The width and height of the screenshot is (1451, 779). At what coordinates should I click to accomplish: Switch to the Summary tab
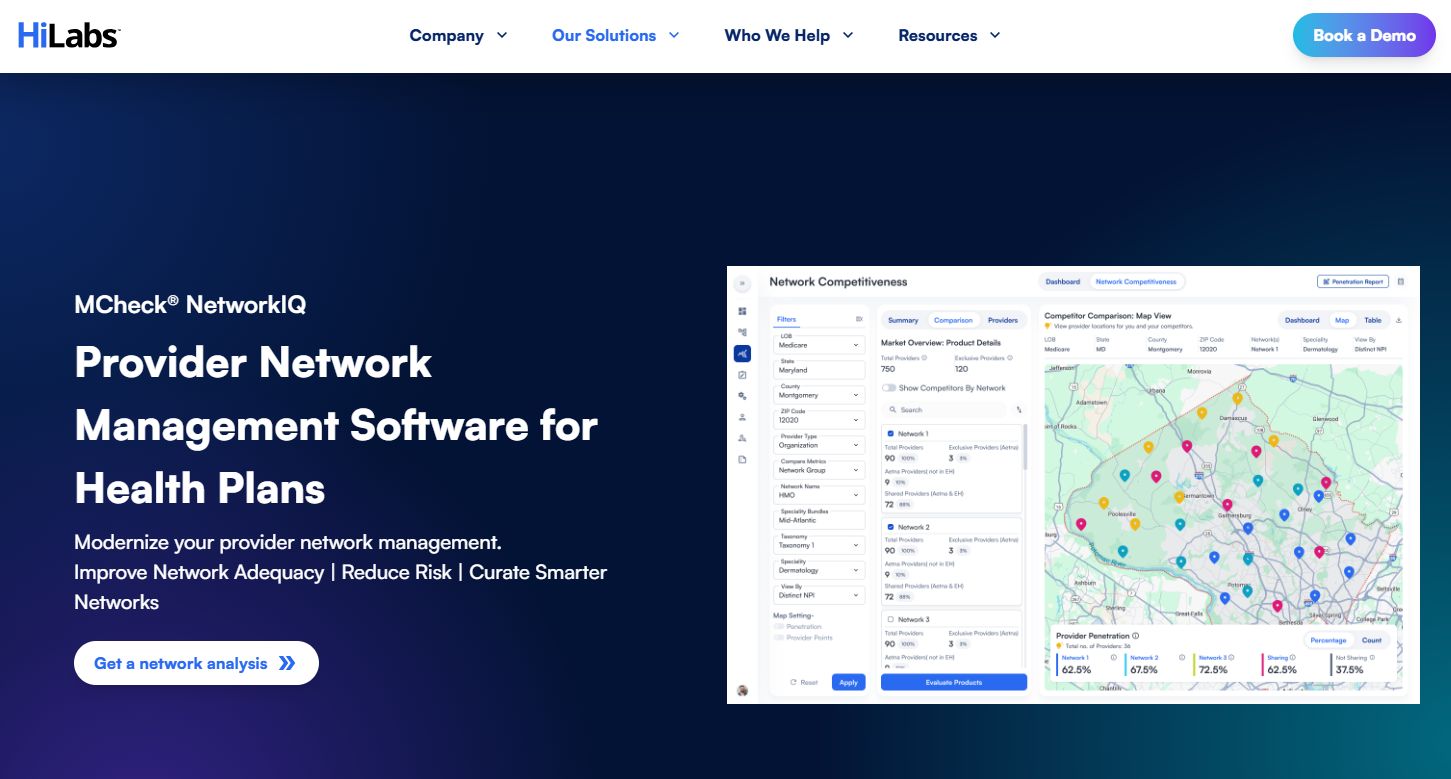coord(903,320)
